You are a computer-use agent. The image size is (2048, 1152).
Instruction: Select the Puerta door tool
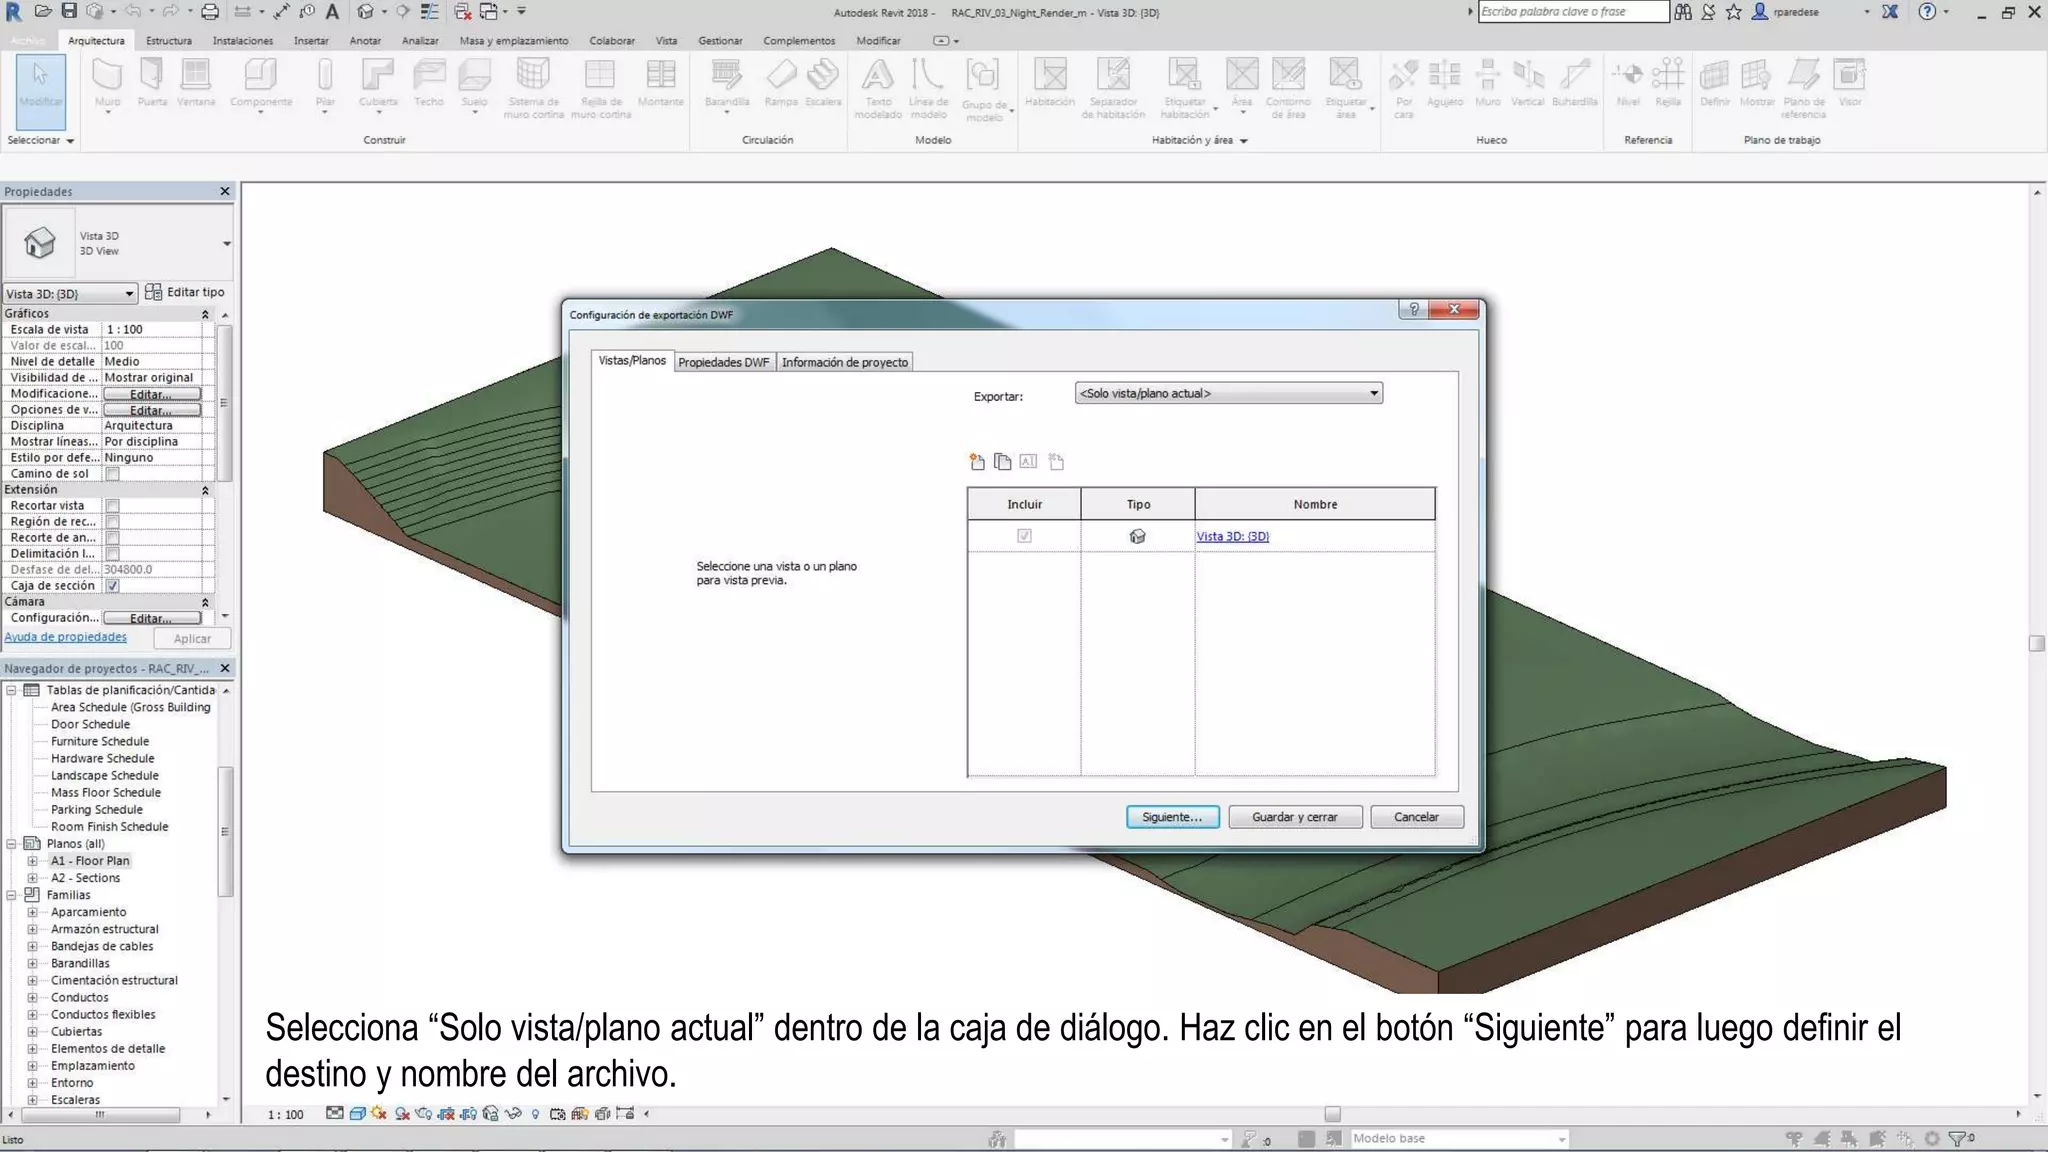[x=152, y=83]
